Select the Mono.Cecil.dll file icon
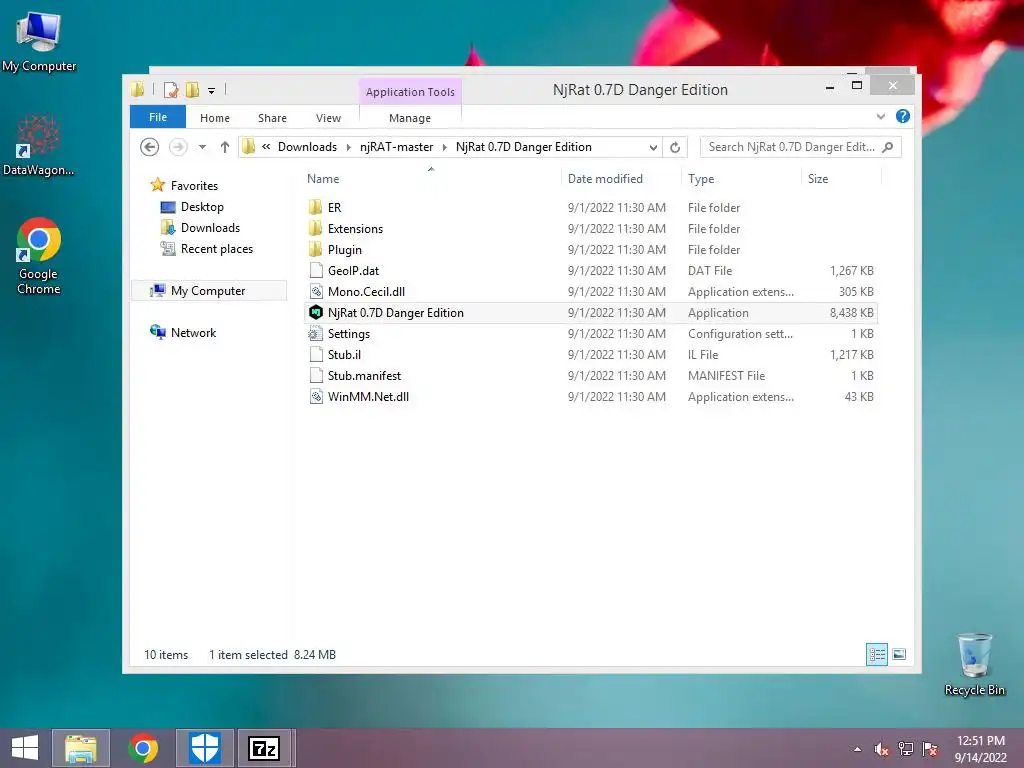This screenshot has width=1024, height=768. (316, 291)
